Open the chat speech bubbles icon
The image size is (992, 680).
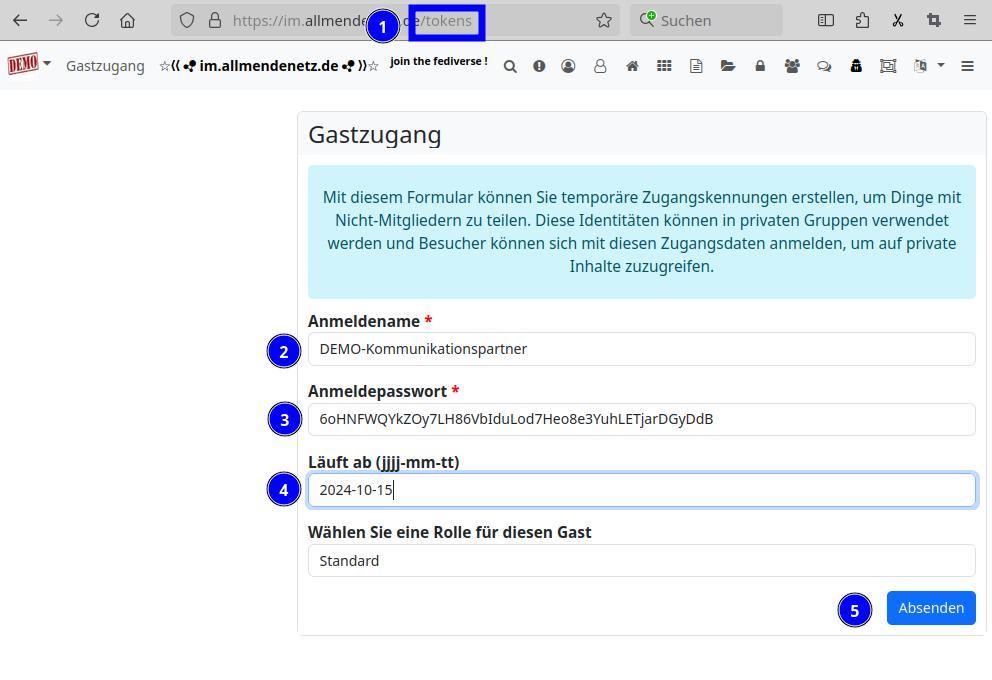point(824,66)
